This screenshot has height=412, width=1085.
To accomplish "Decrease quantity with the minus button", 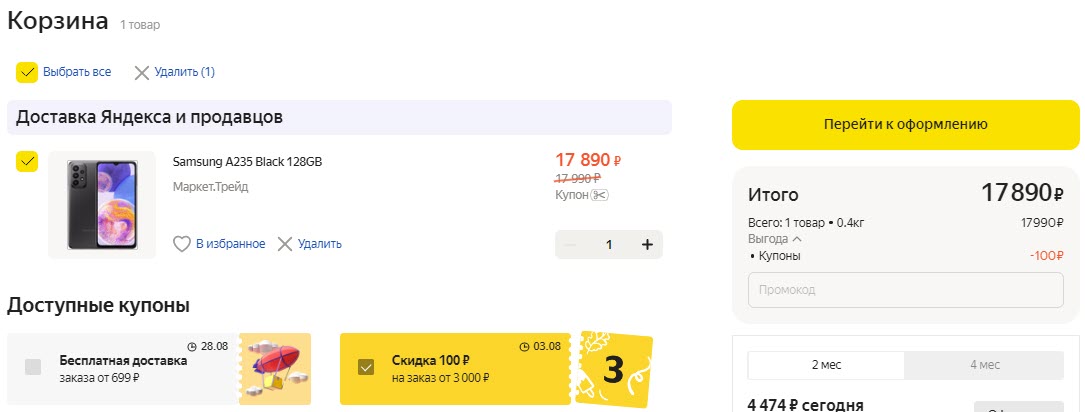I will (571, 245).
